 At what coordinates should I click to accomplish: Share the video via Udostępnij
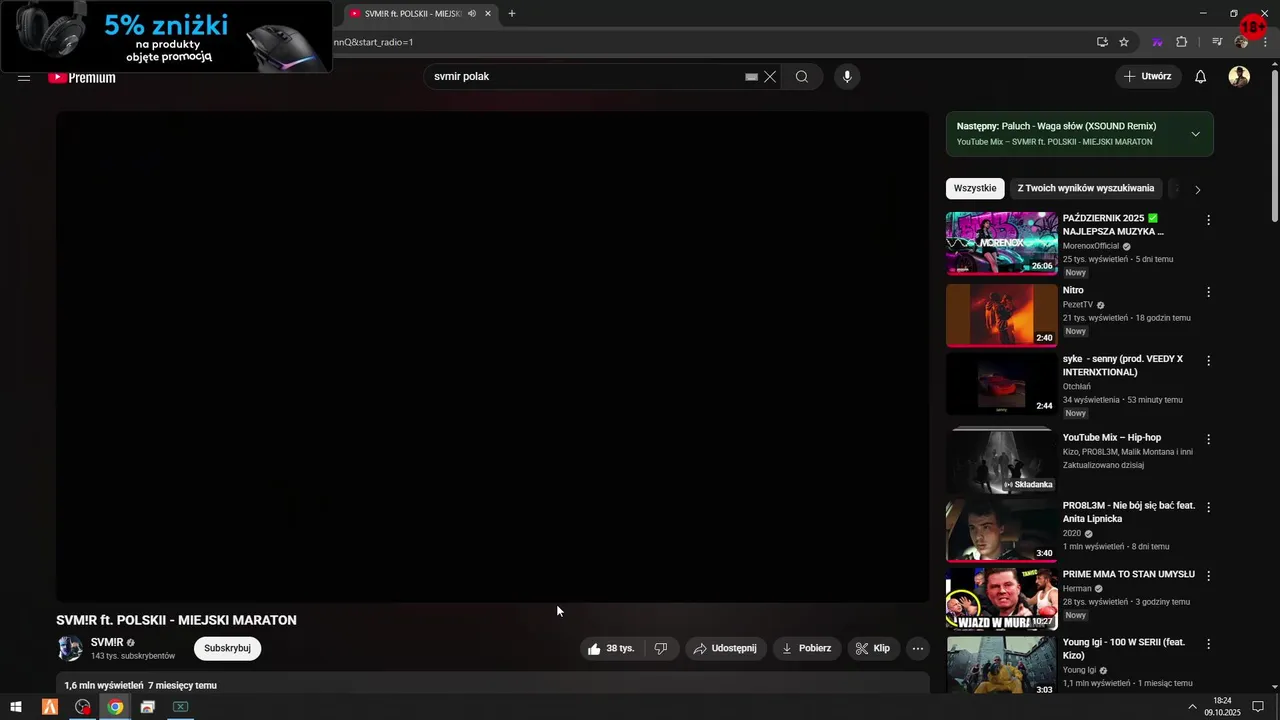click(726, 648)
